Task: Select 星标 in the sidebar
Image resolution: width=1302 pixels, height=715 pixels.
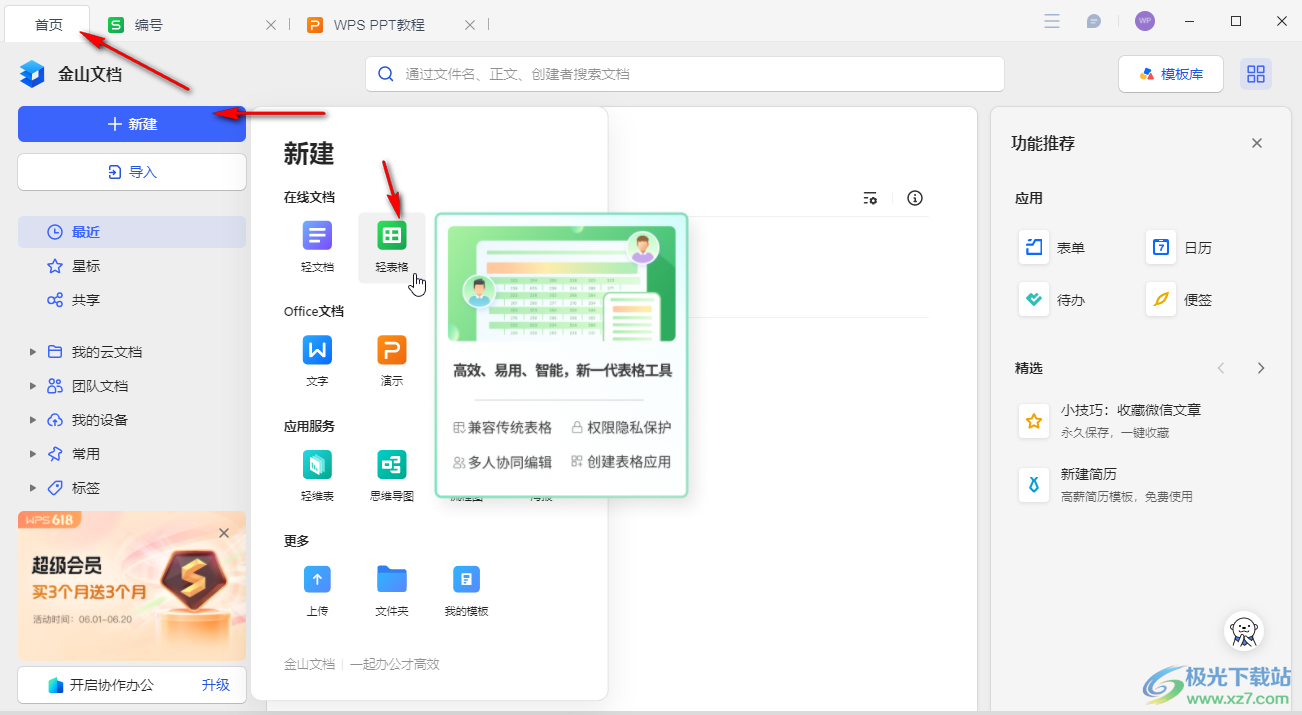Action: point(132,266)
